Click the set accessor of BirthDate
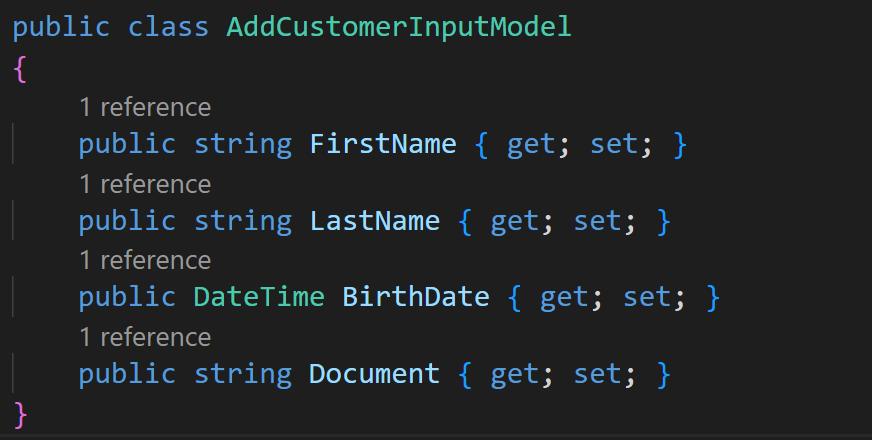 click(x=647, y=297)
